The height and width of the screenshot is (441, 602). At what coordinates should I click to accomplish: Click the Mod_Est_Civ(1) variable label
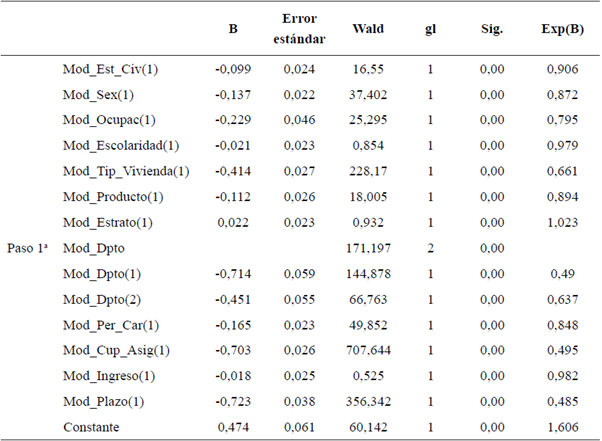[108, 68]
